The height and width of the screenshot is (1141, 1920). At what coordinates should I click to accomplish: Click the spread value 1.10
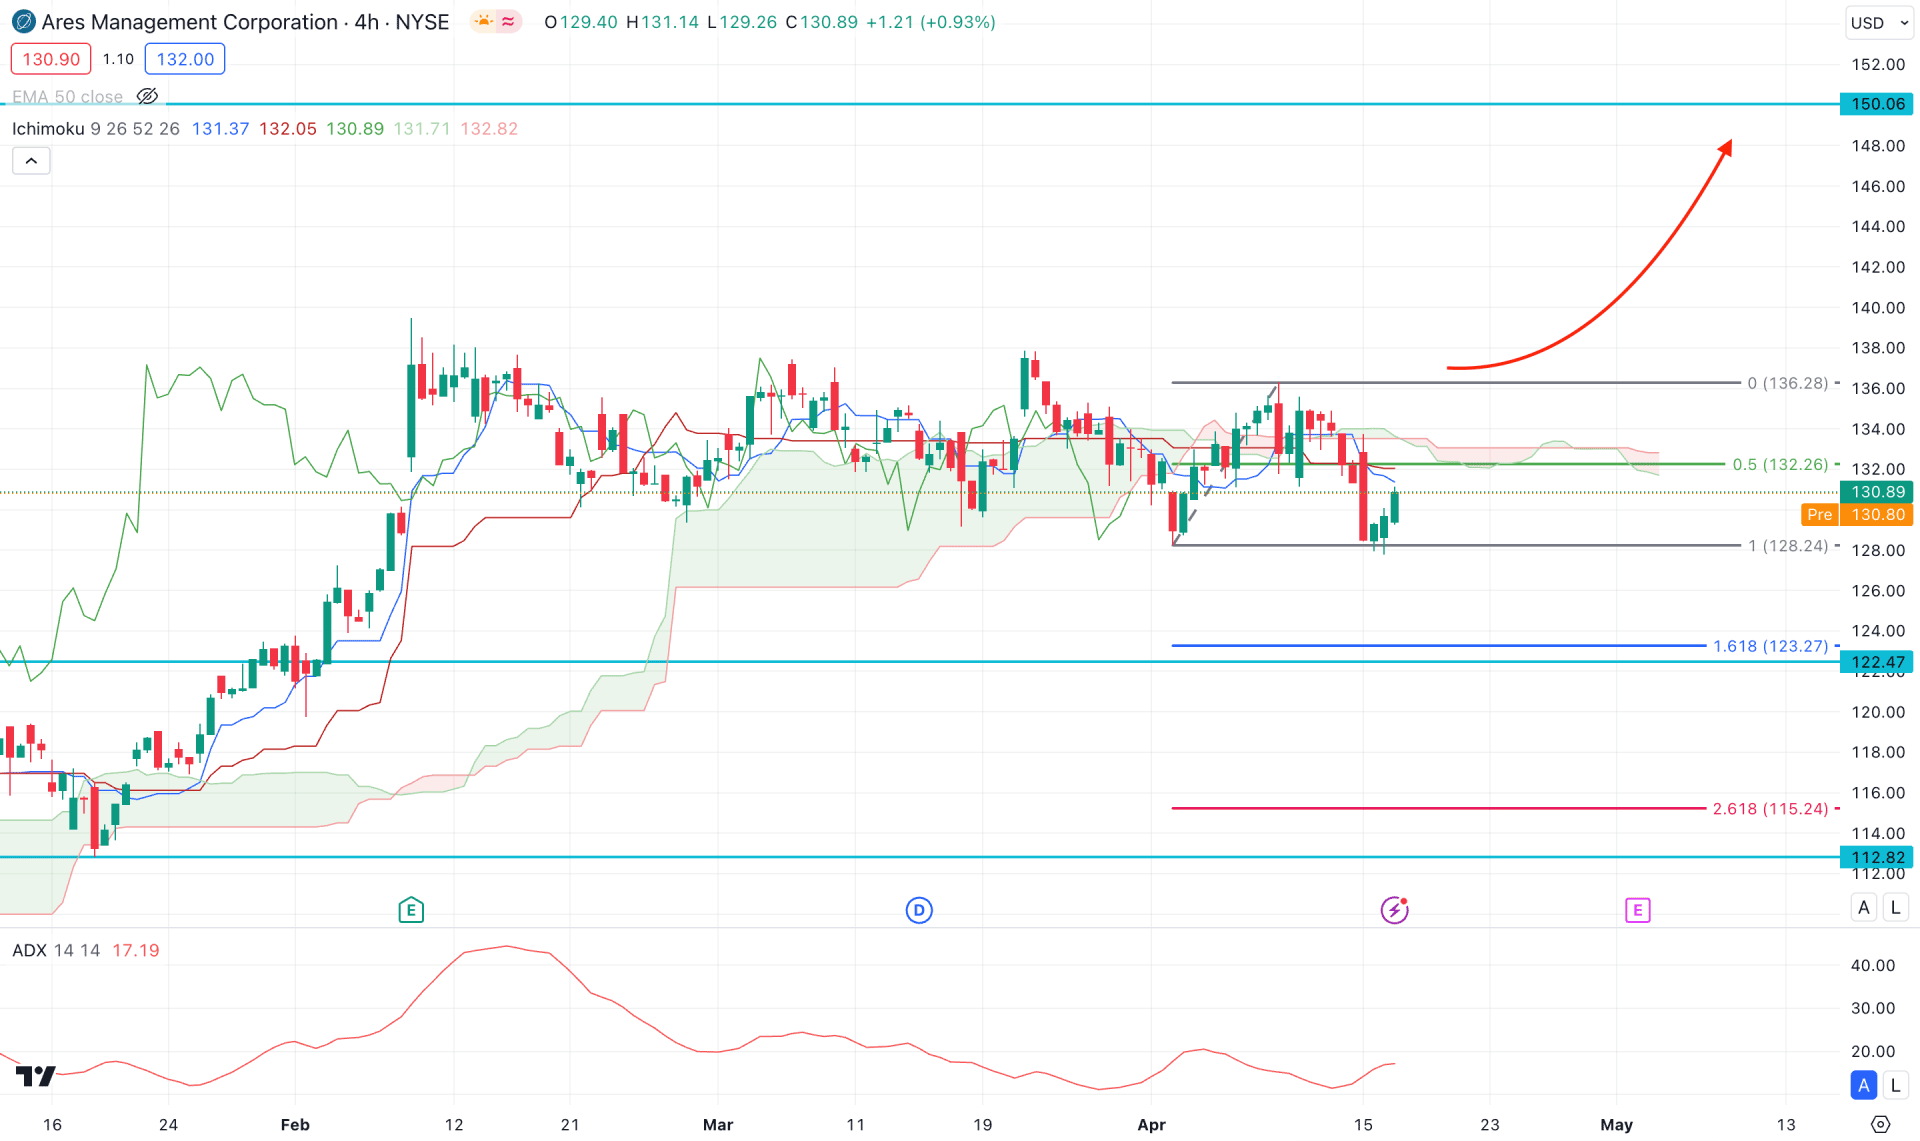pos(118,59)
